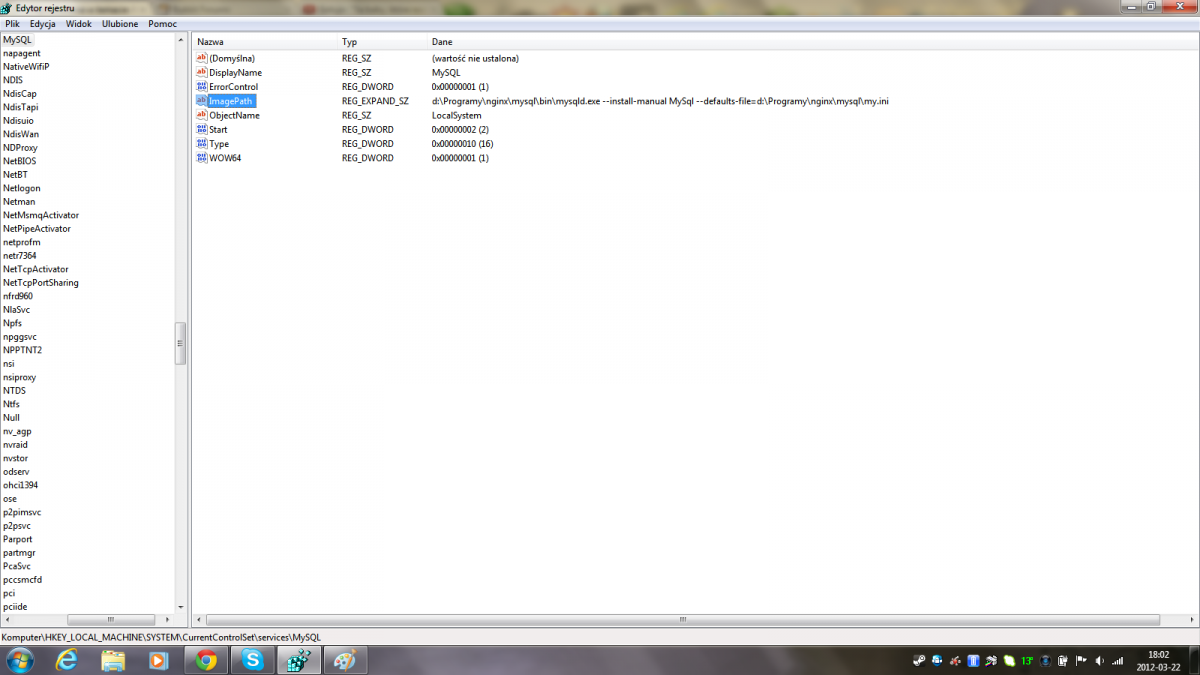The image size is (1200, 675).
Task: Open the Windows Start menu
Action: [19, 660]
